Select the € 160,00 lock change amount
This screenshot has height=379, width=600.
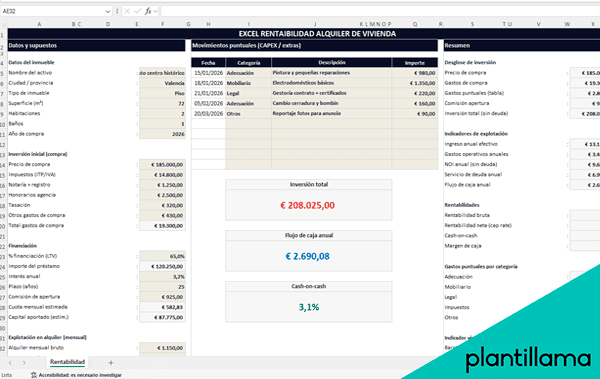coord(415,103)
